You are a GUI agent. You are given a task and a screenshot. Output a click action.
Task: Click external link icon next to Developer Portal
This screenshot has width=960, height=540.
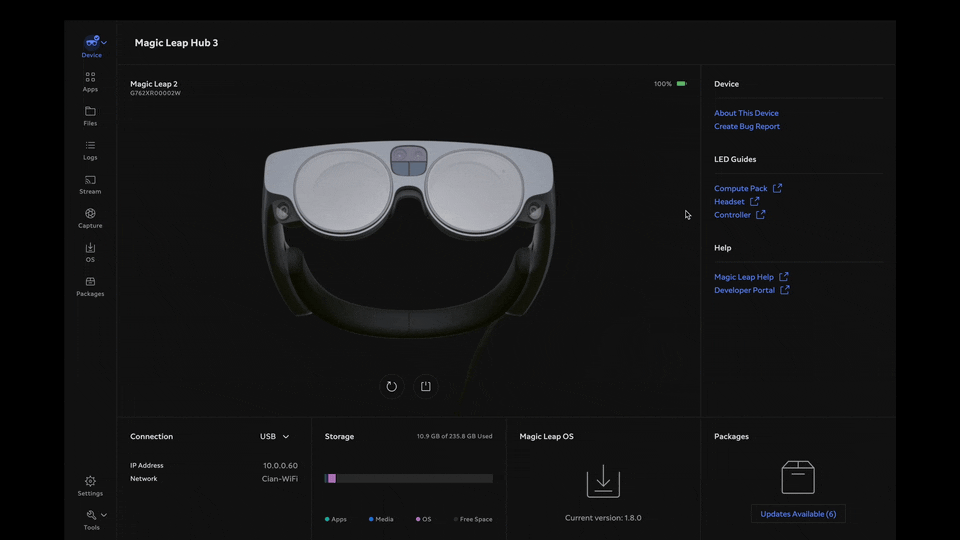[785, 290]
